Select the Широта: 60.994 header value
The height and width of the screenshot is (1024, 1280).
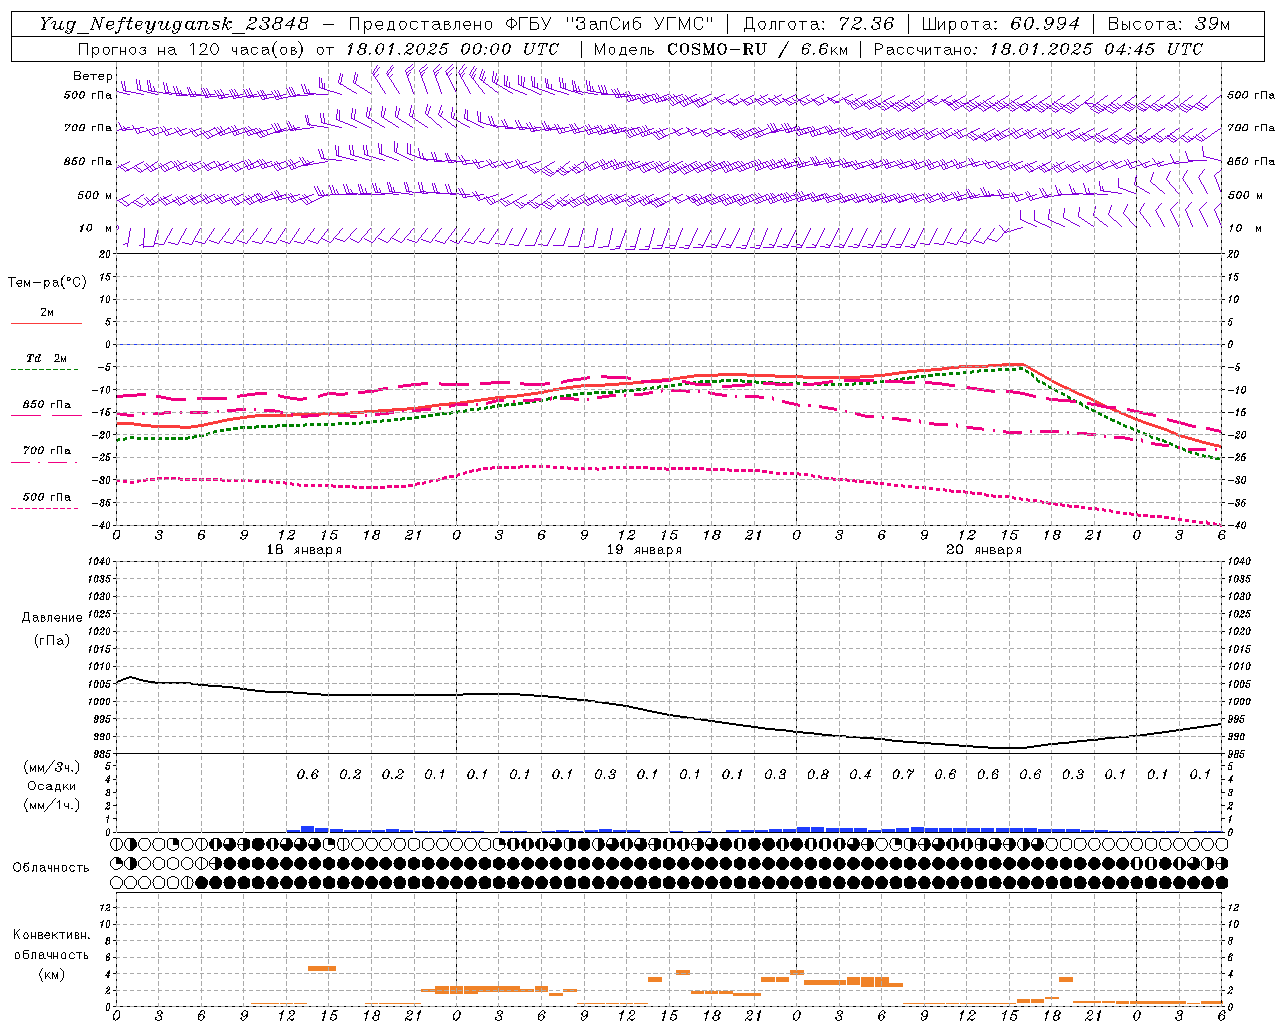[1001, 24]
